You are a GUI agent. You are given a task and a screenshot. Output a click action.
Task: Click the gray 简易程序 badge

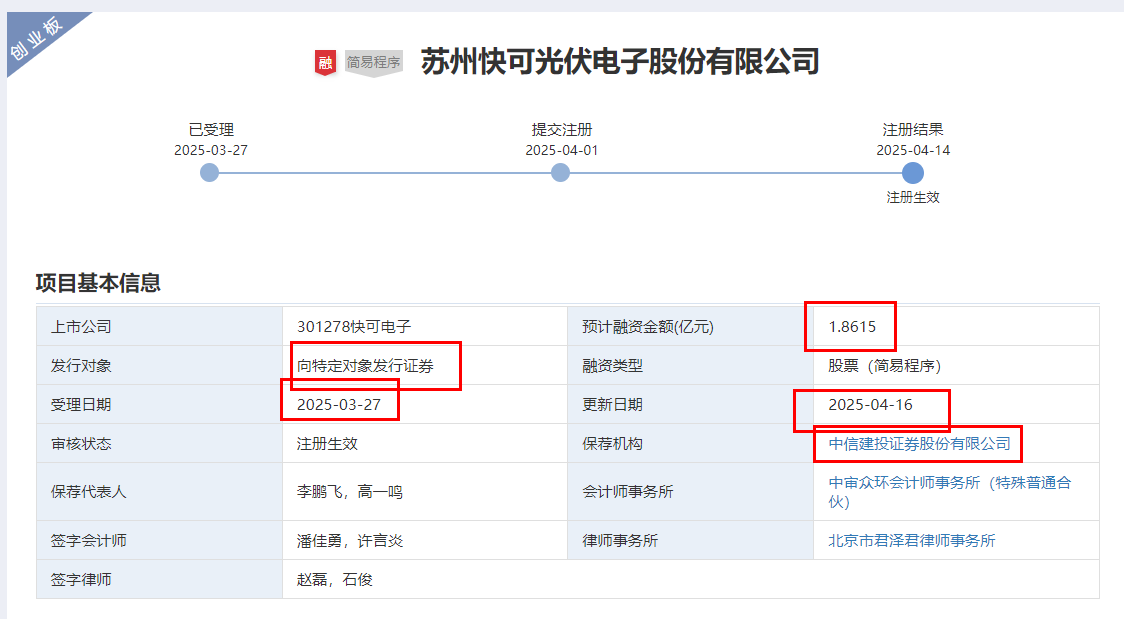point(373,62)
